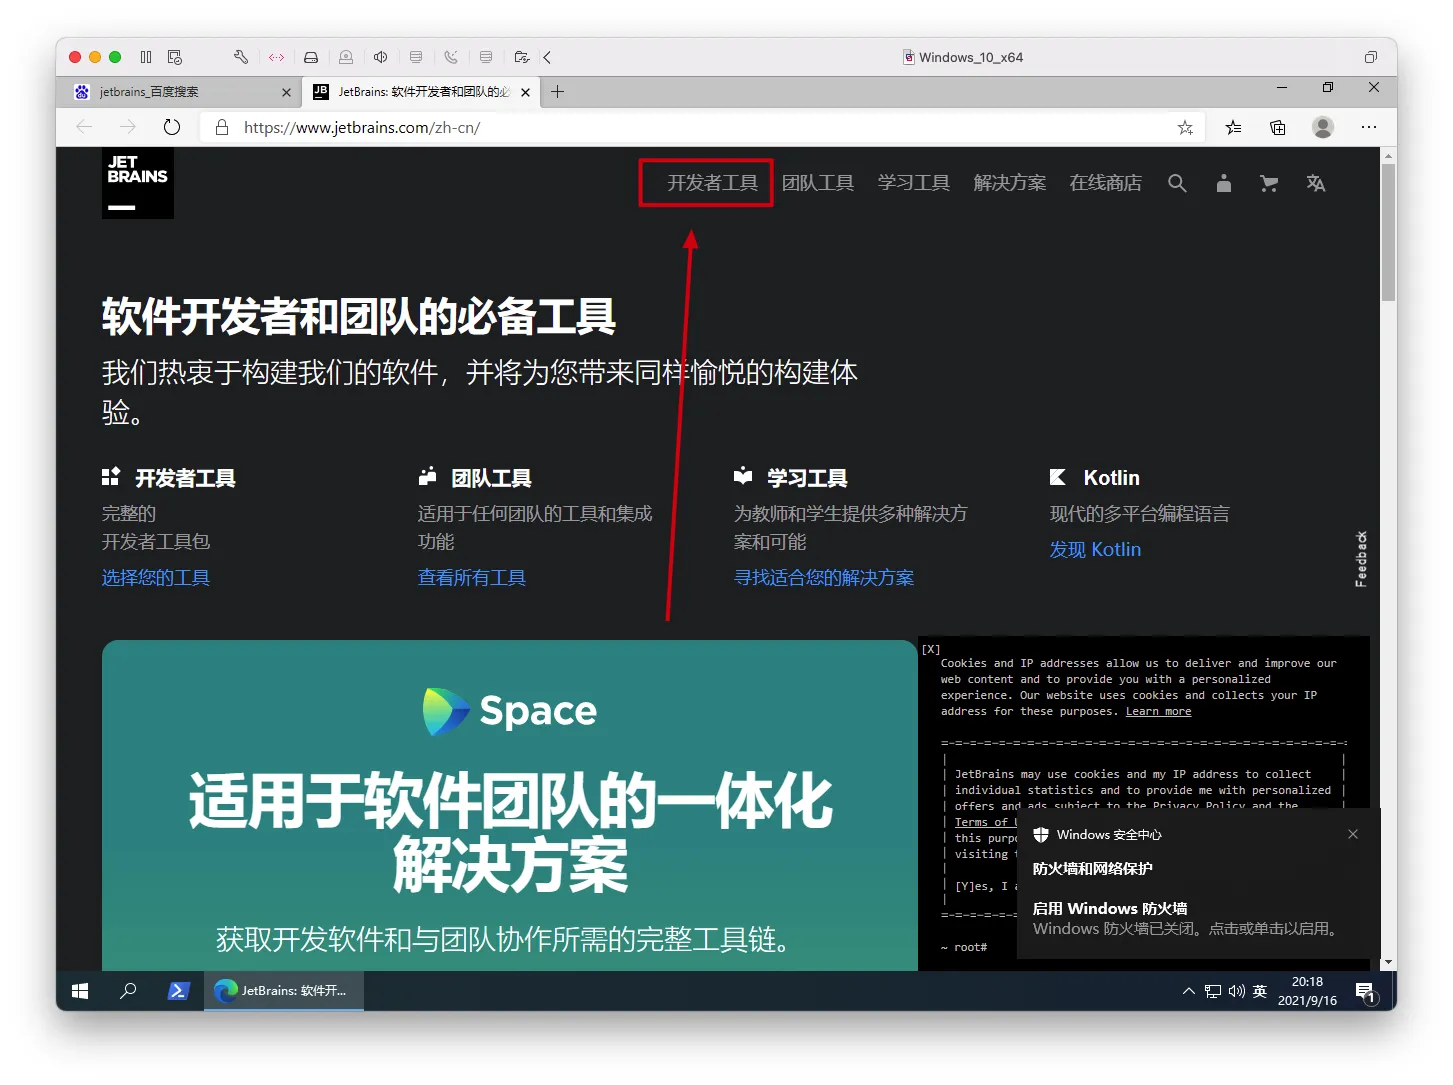
Task: Open the Edge settings and more menu
Action: tap(1369, 127)
